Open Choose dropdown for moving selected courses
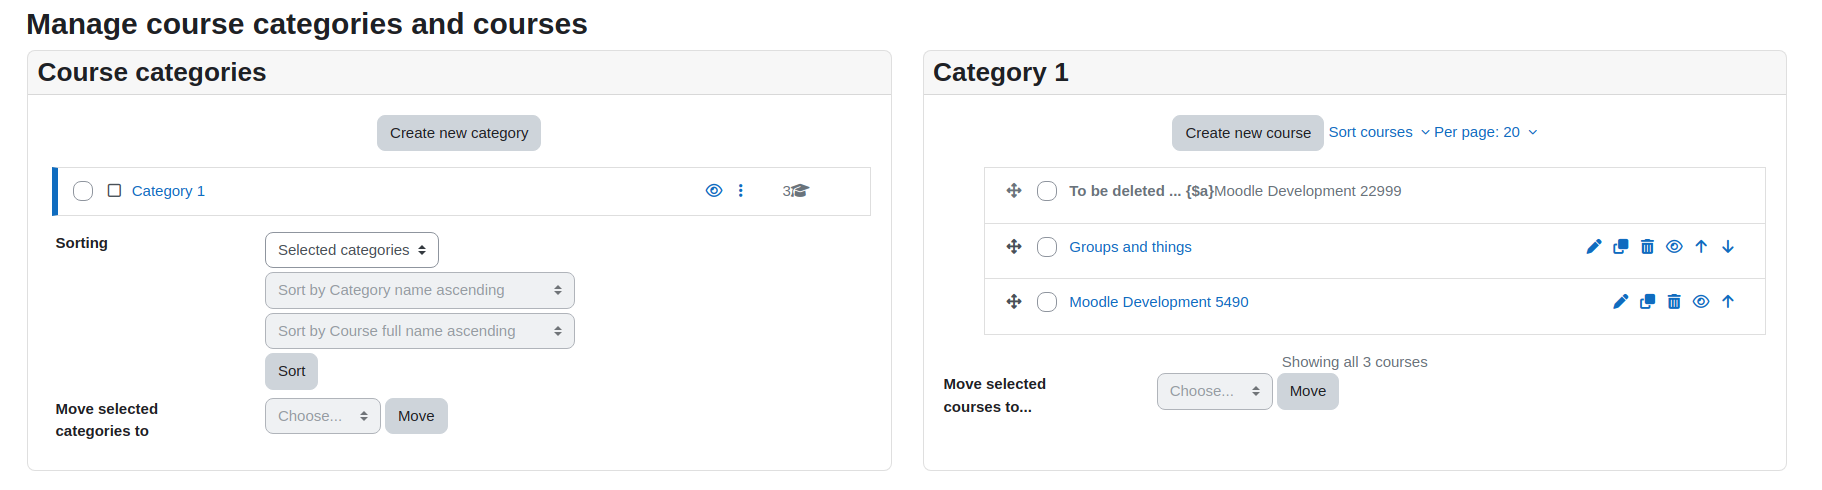Viewport: 1822px width, 490px height. (1215, 391)
